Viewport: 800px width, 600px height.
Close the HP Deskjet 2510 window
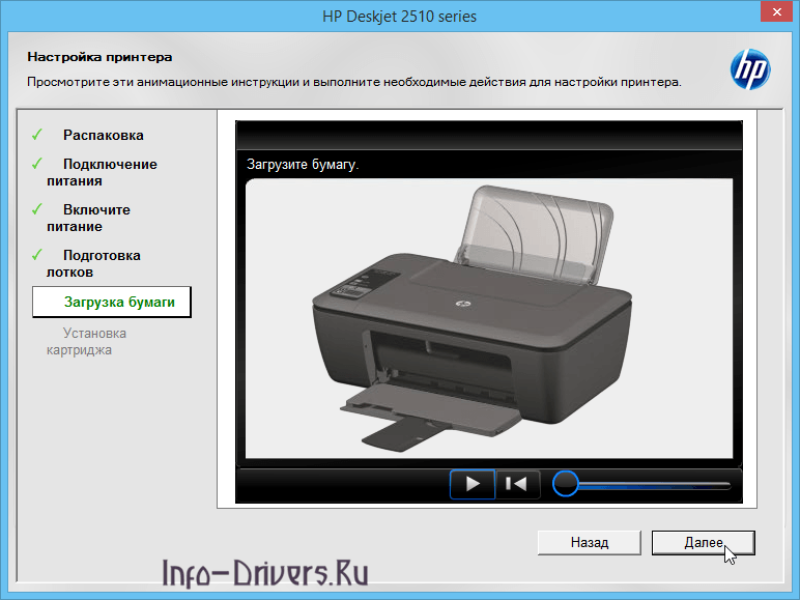point(777,12)
